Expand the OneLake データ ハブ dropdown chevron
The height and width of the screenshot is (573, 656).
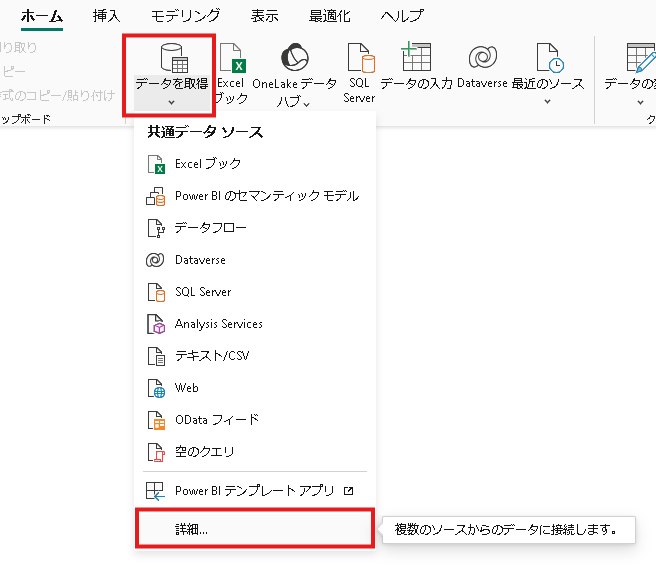click(307, 104)
